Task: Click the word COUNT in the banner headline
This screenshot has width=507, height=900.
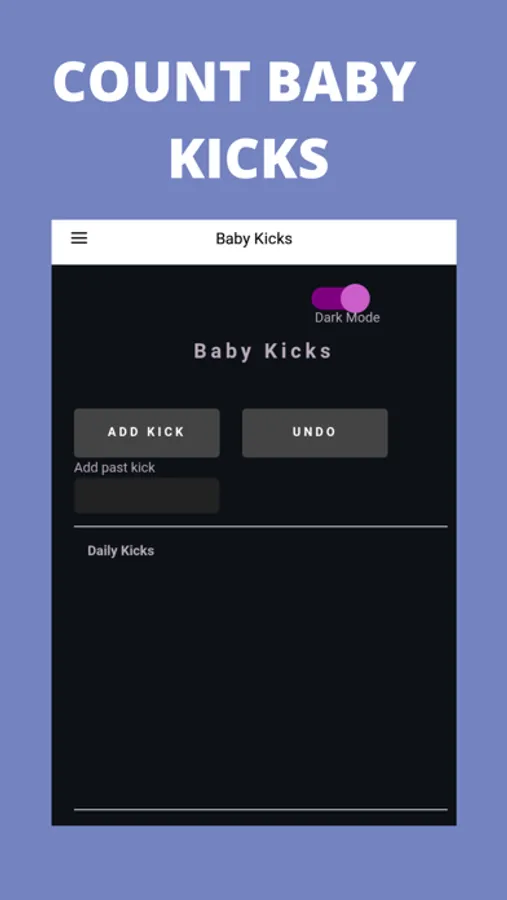Action: point(152,81)
